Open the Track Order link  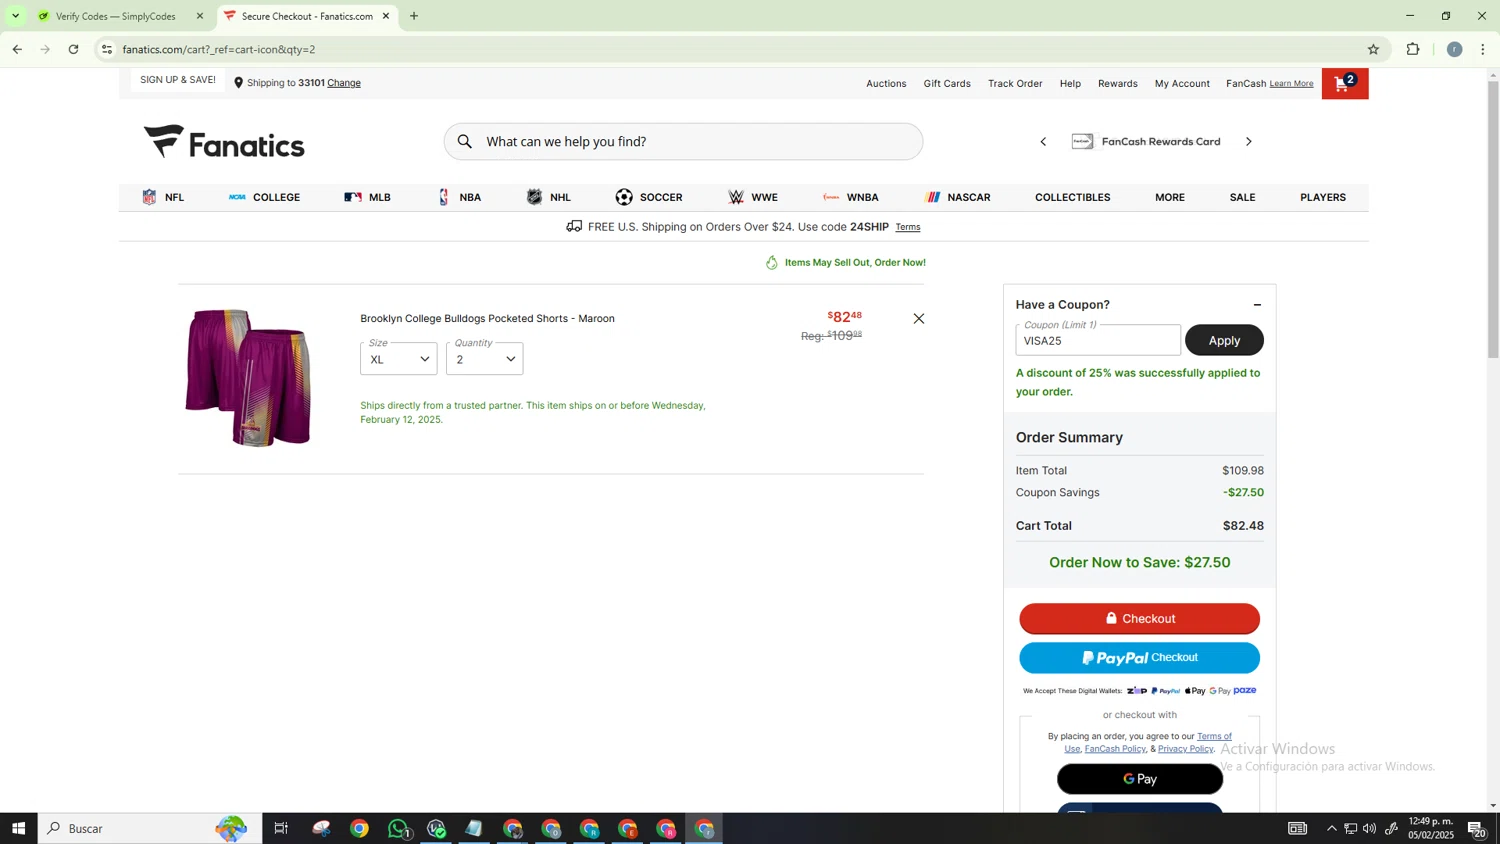point(1015,84)
